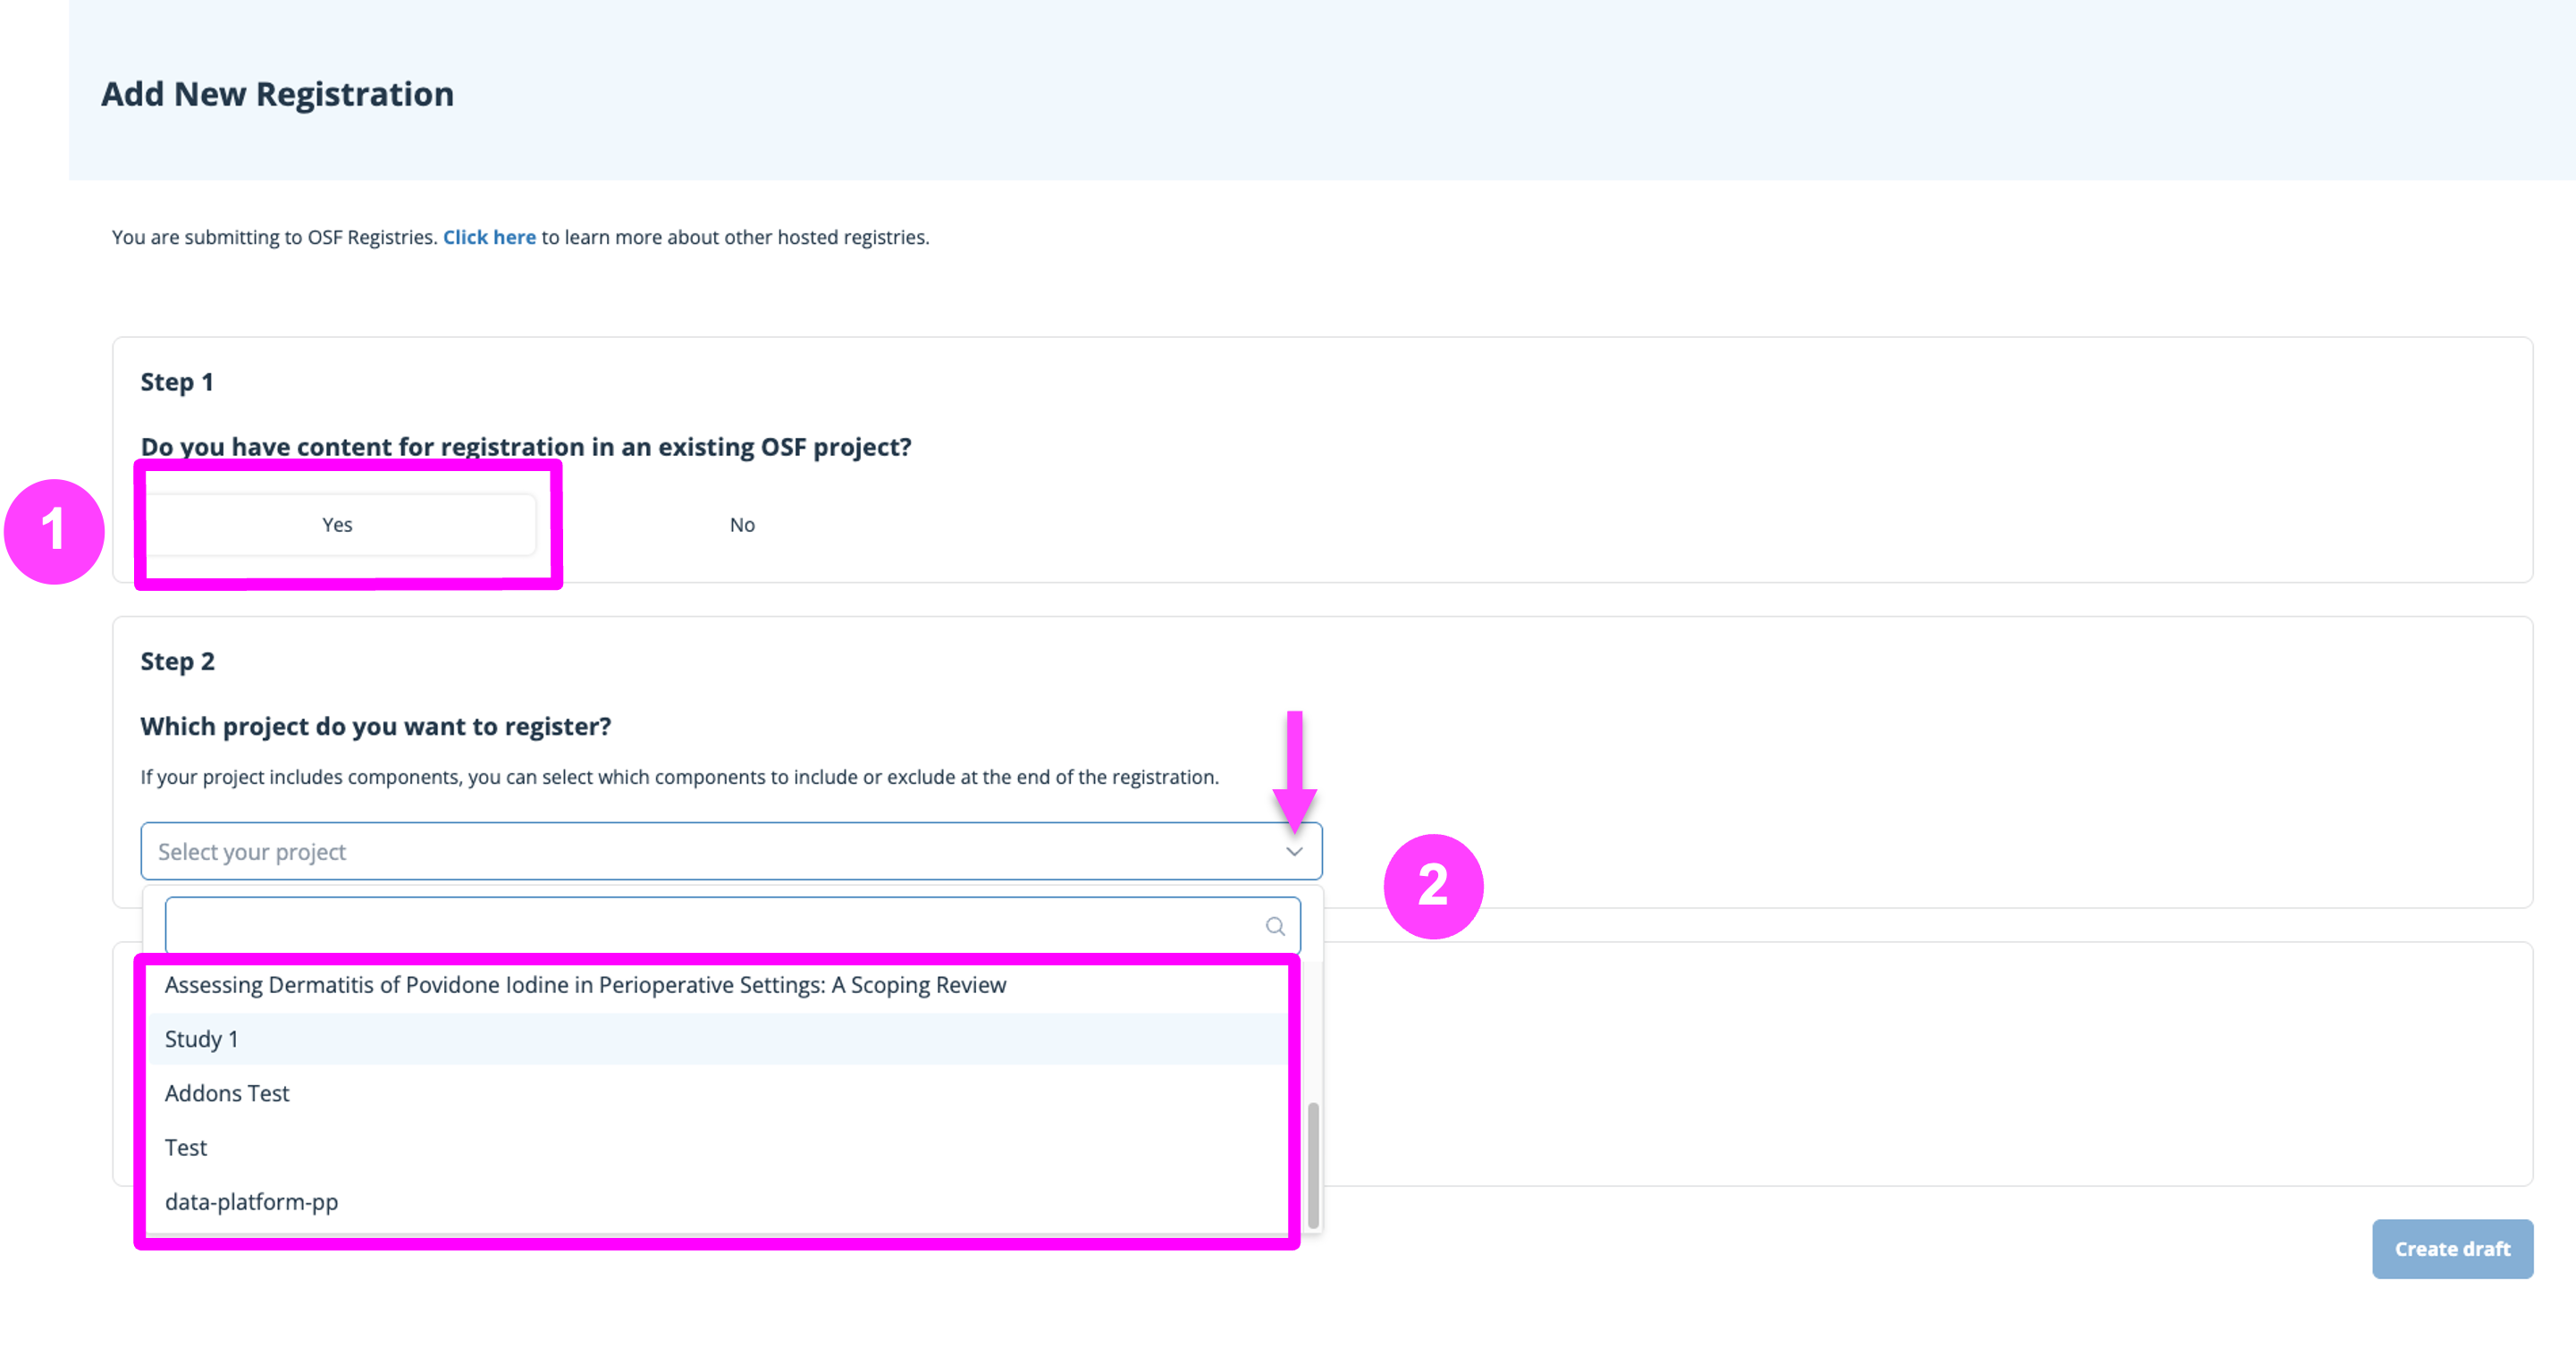Click the project list scrollbar thumb
Image resolution: width=2576 pixels, height=1364 pixels.
click(1313, 1163)
